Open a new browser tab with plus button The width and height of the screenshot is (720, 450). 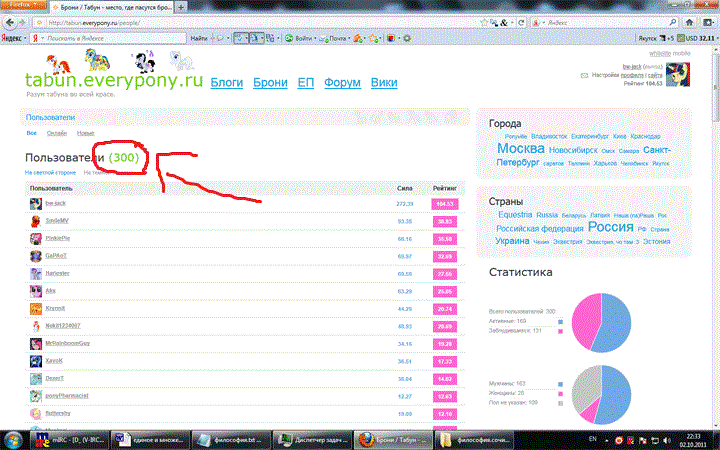pyautogui.click(x=181, y=7)
